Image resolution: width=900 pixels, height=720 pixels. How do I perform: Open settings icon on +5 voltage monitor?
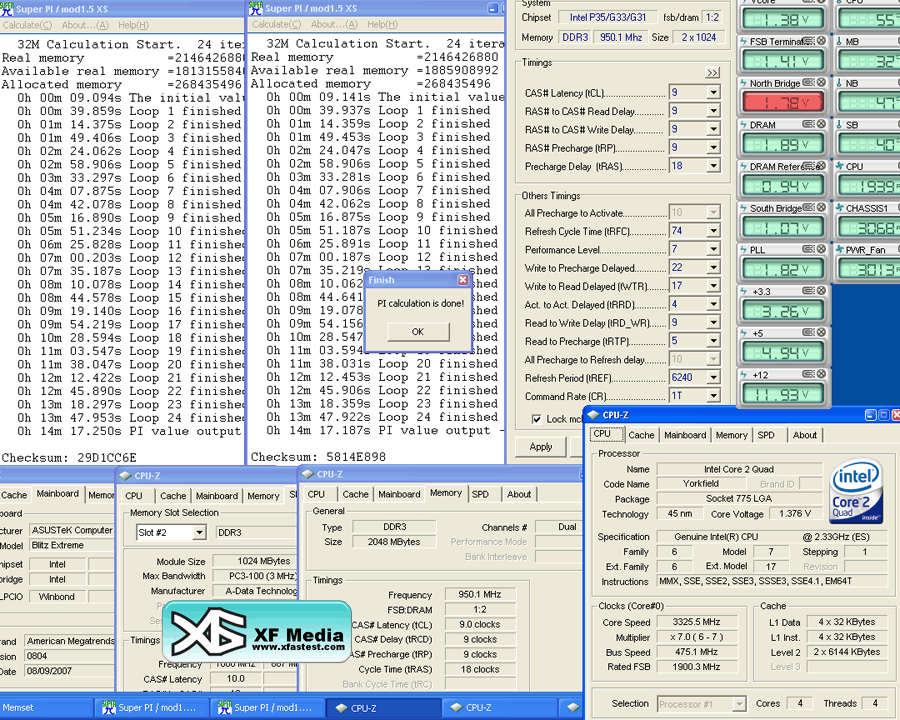click(x=808, y=332)
